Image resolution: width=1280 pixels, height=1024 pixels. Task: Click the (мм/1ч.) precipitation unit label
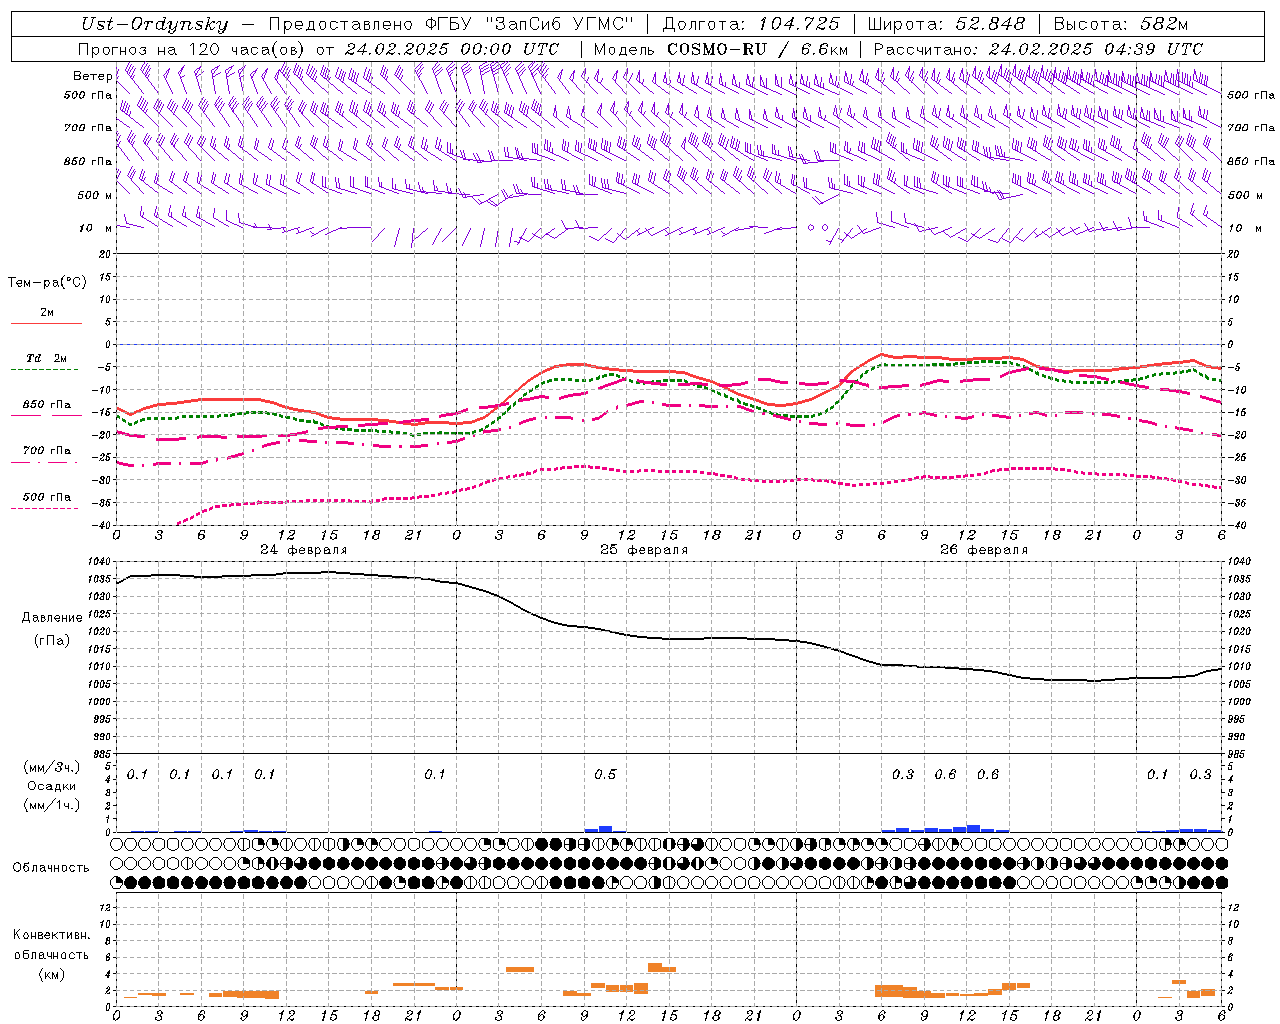click(52, 805)
